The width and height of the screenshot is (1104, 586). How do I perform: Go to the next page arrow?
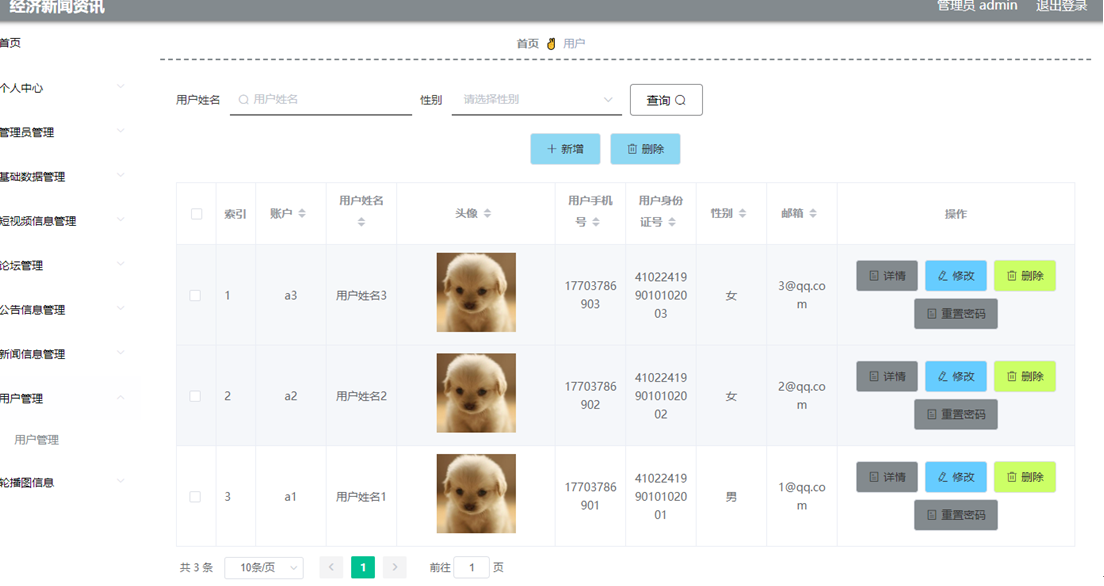click(395, 567)
